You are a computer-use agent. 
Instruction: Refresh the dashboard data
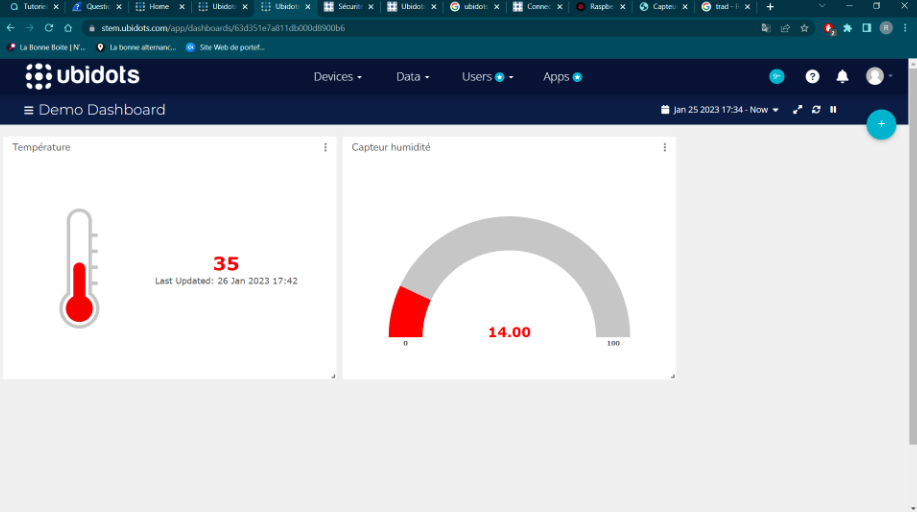(816, 110)
